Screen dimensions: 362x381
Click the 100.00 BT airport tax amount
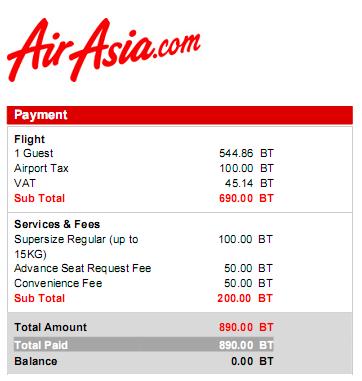pyautogui.click(x=246, y=168)
